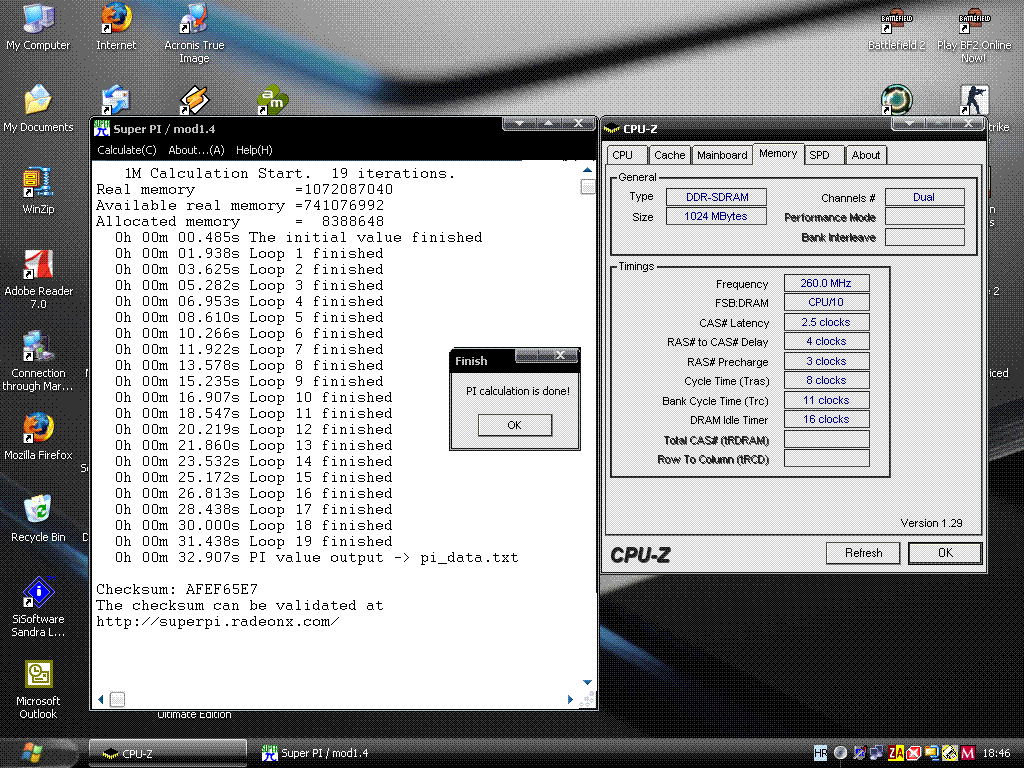Launch WinZip from the desktop
This screenshot has height=768, width=1024.
click(38, 184)
